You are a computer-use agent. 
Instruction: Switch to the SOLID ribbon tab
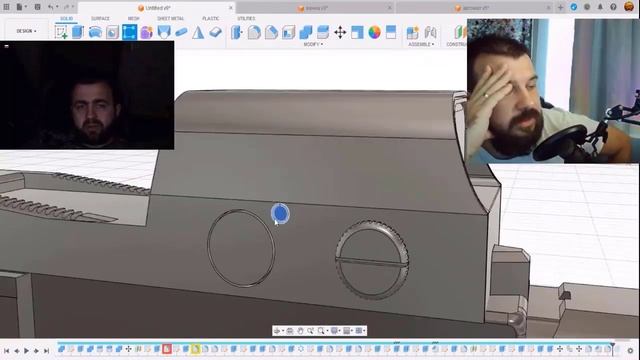tap(67, 19)
